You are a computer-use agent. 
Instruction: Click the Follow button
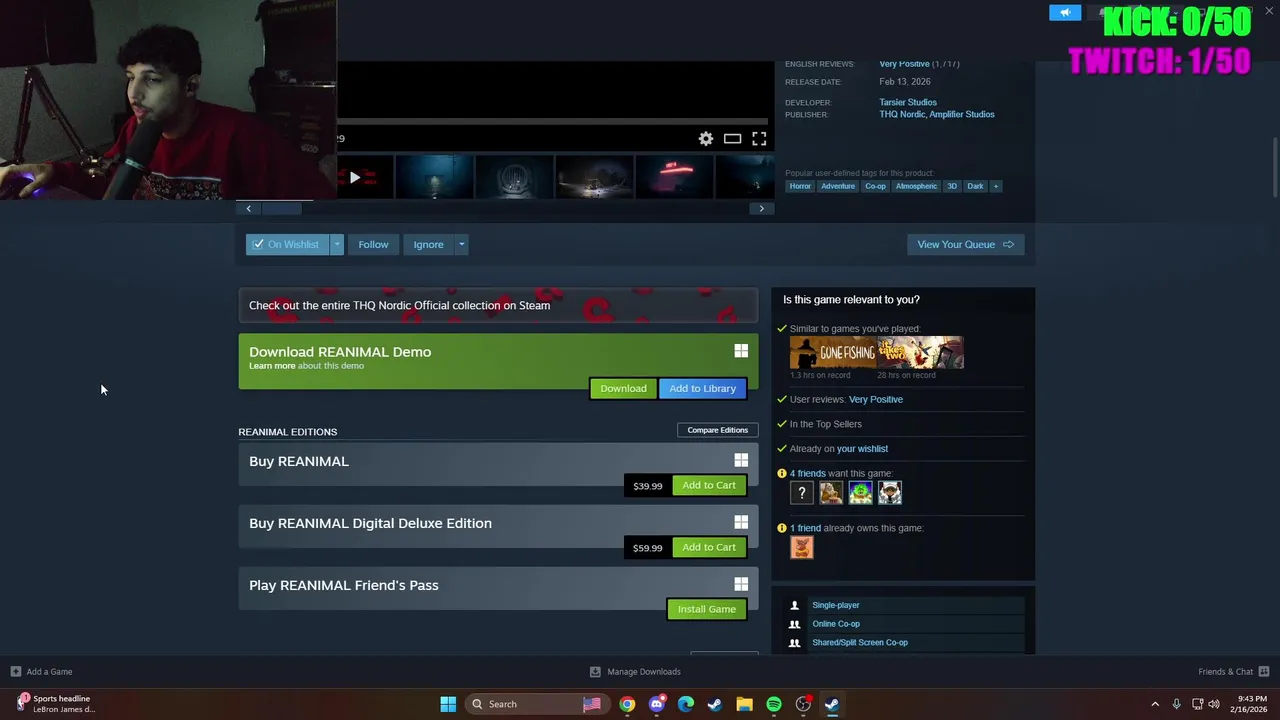click(x=373, y=244)
